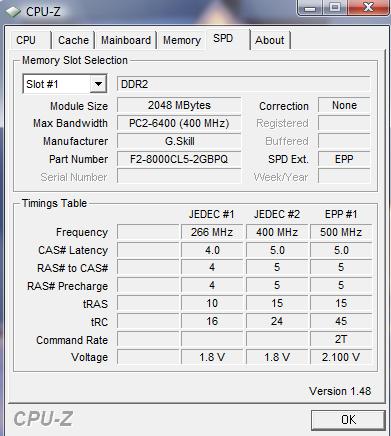The width and height of the screenshot is (391, 436).
Task: Click the RAS# Precharge row label
Action: (68, 286)
